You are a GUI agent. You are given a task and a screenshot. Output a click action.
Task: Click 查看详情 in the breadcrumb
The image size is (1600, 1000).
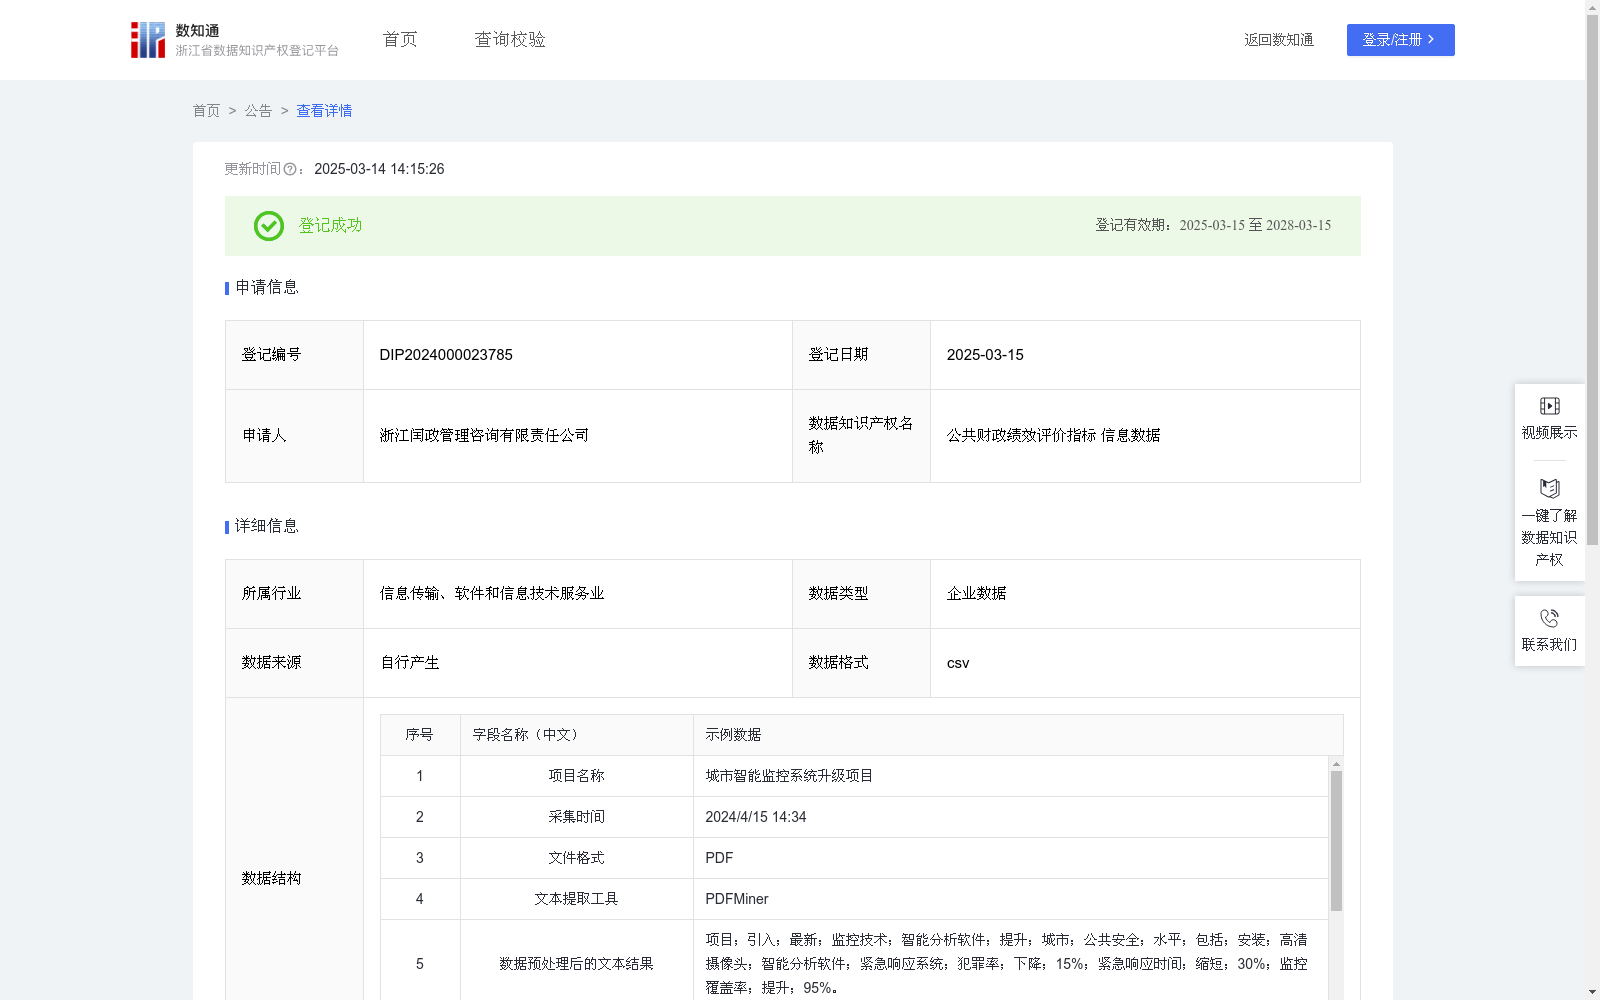pyautogui.click(x=324, y=111)
